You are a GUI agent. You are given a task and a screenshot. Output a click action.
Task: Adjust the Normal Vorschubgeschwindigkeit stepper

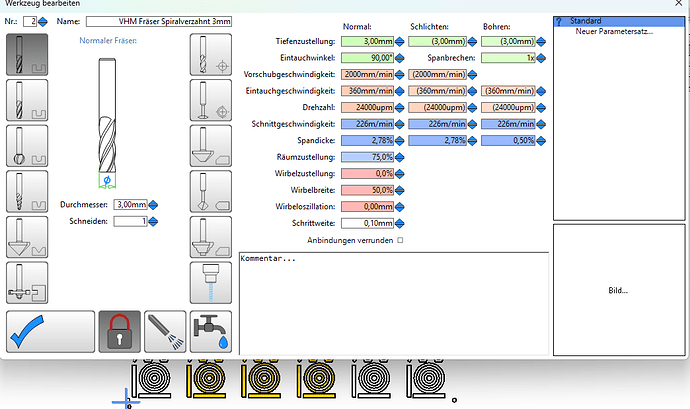(400, 74)
